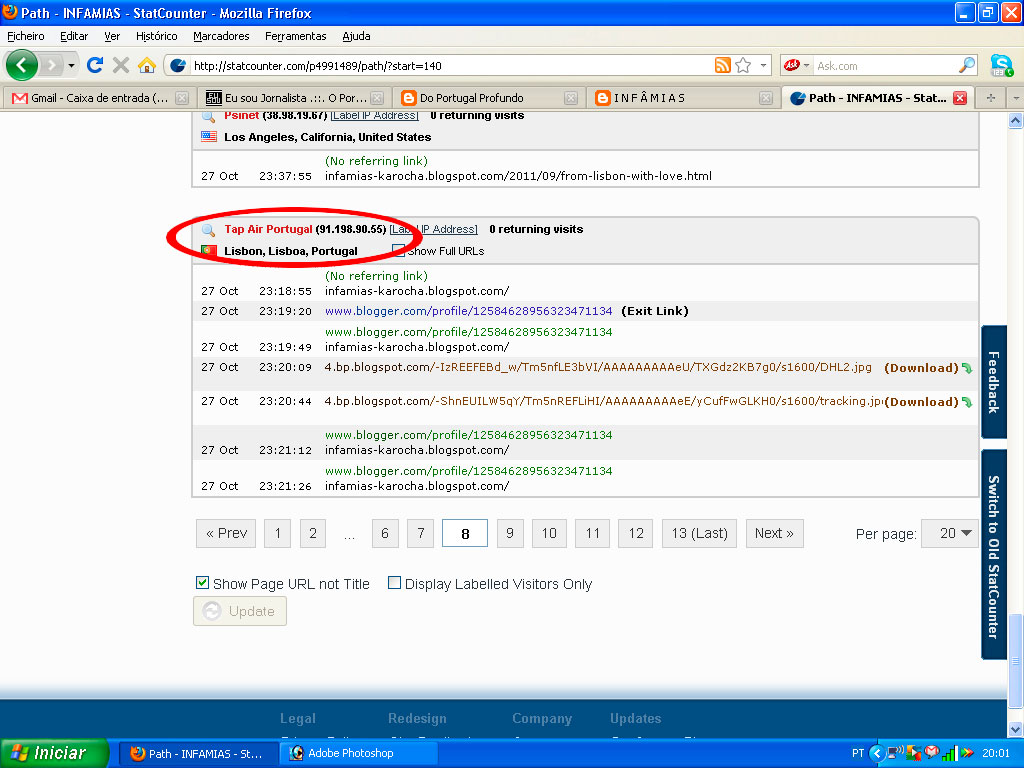Click inside the URL address field
Viewport: 1024px width, 768px height.
tap(451, 66)
